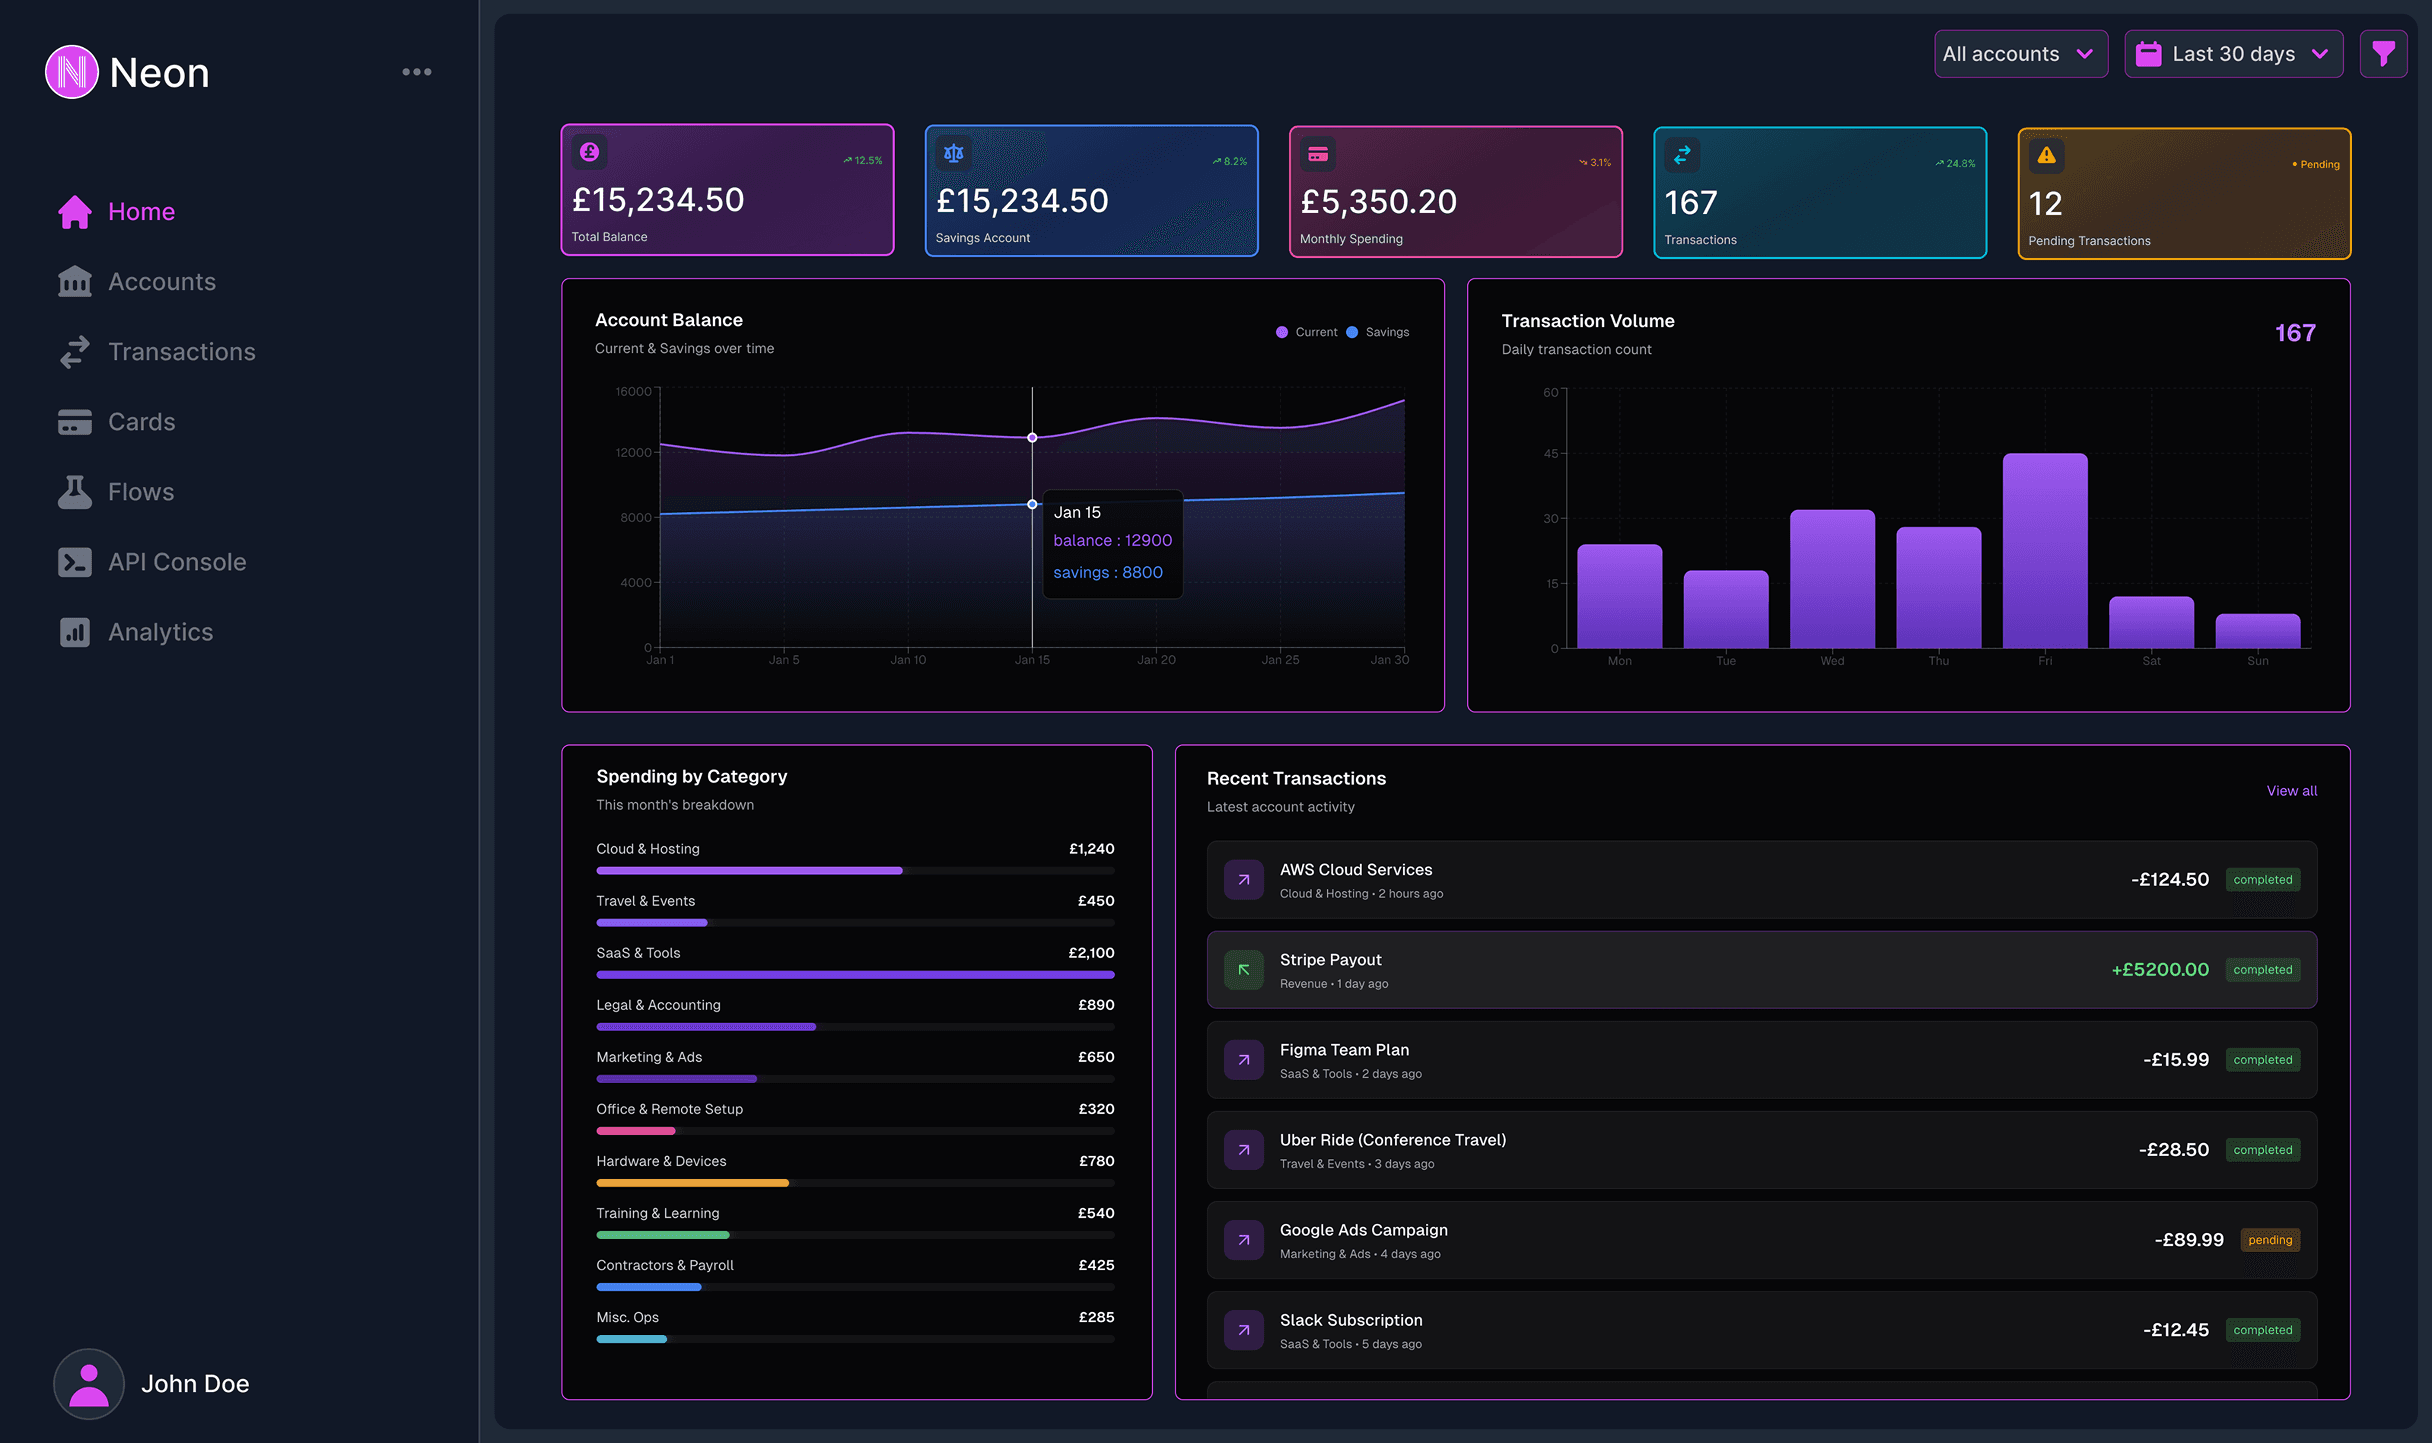Click the SaaS & Tools spending progress bar
2432x1443 pixels.
pyautogui.click(x=855, y=974)
